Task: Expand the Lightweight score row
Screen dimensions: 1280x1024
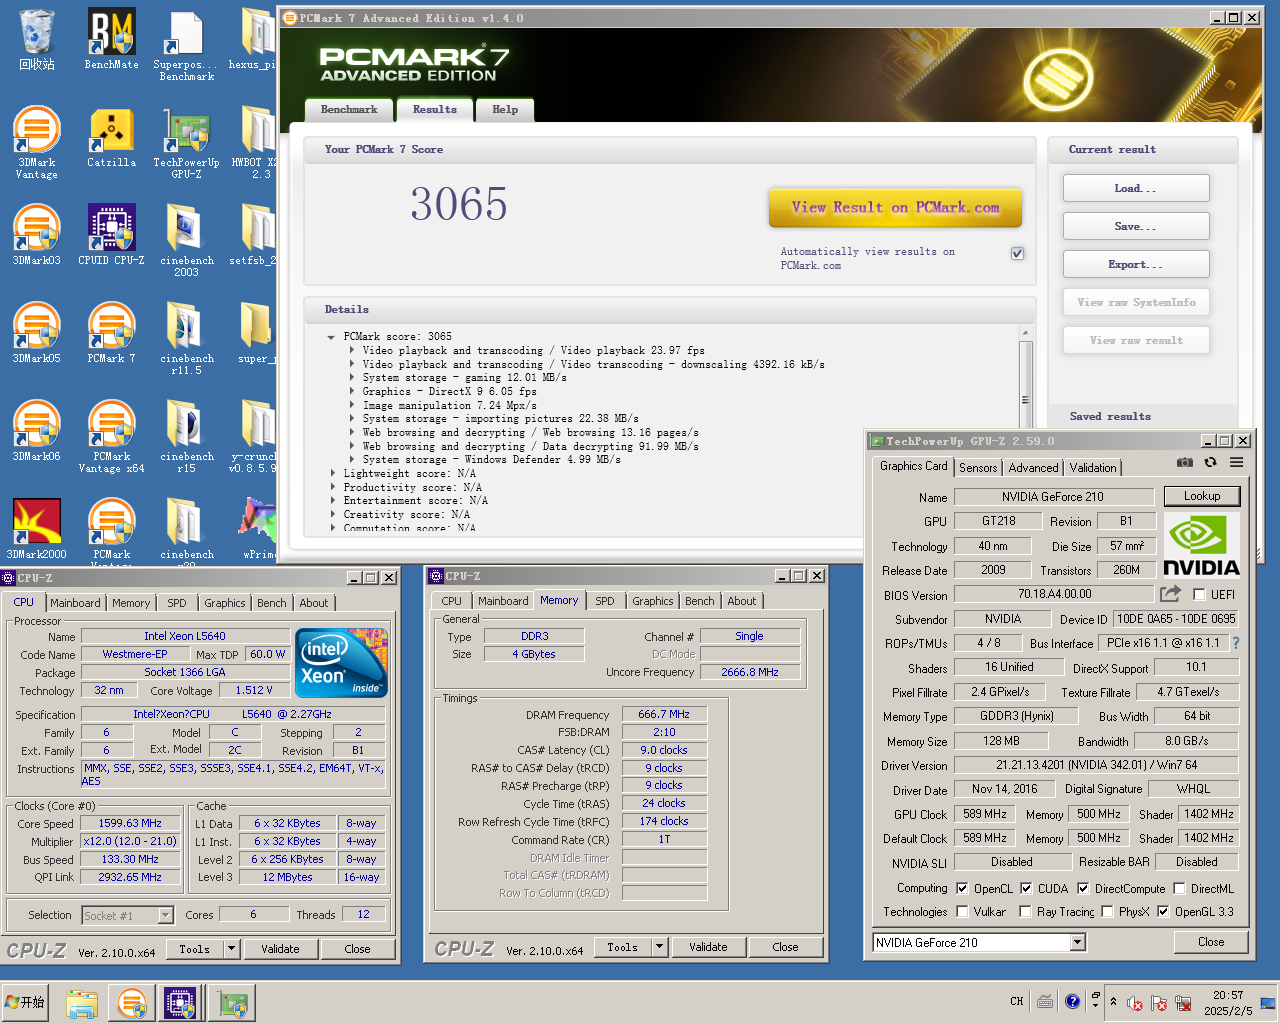Action: pyautogui.click(x=333, y=474)
